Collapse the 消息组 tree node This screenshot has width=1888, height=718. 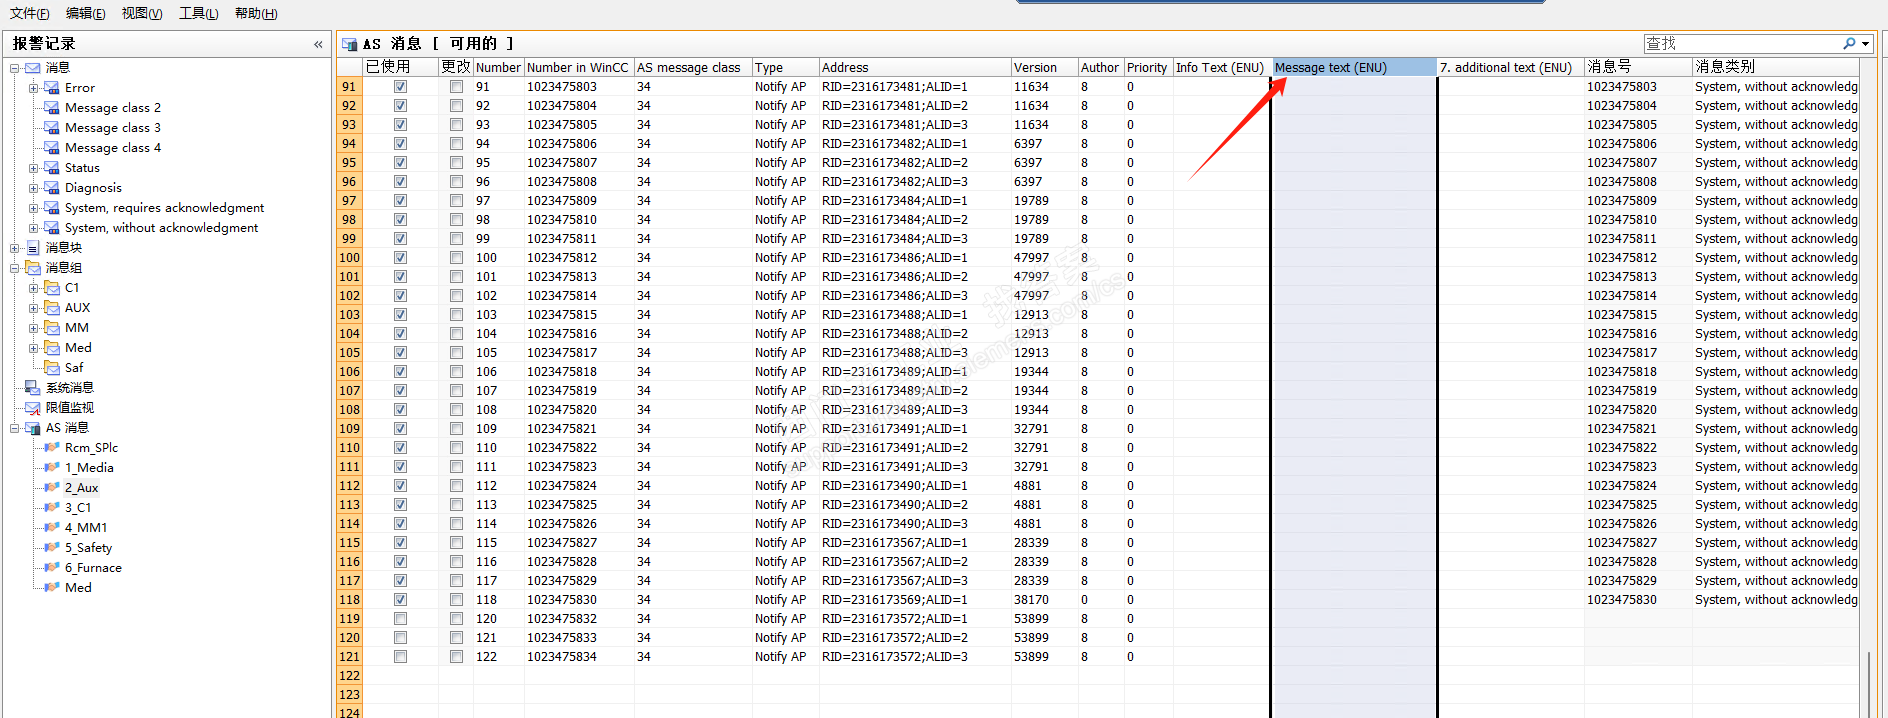(15, 268)
